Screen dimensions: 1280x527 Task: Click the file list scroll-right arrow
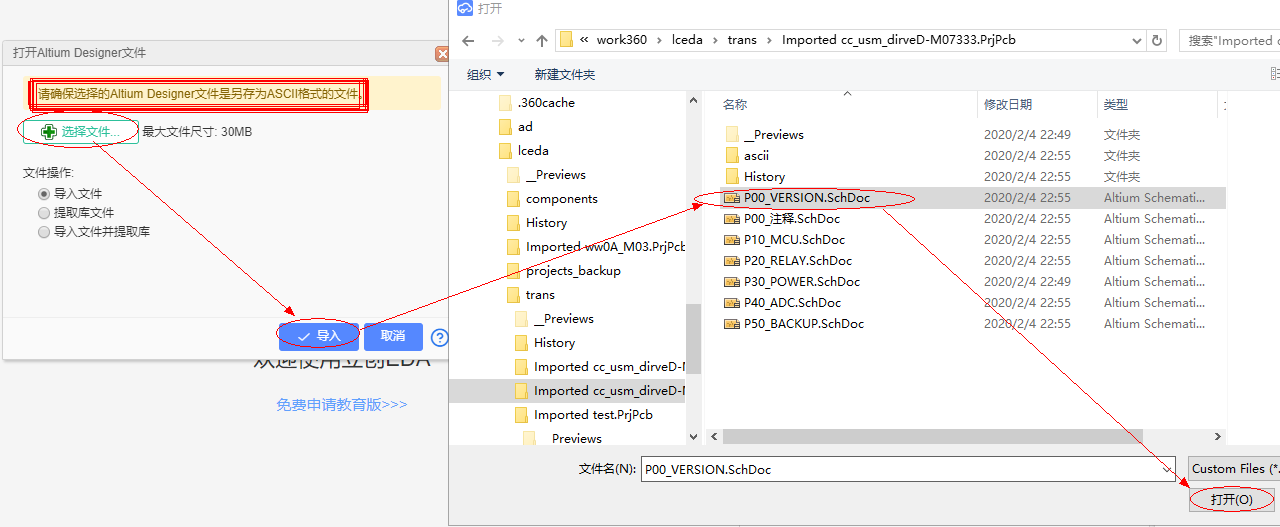click(1218, 437)
